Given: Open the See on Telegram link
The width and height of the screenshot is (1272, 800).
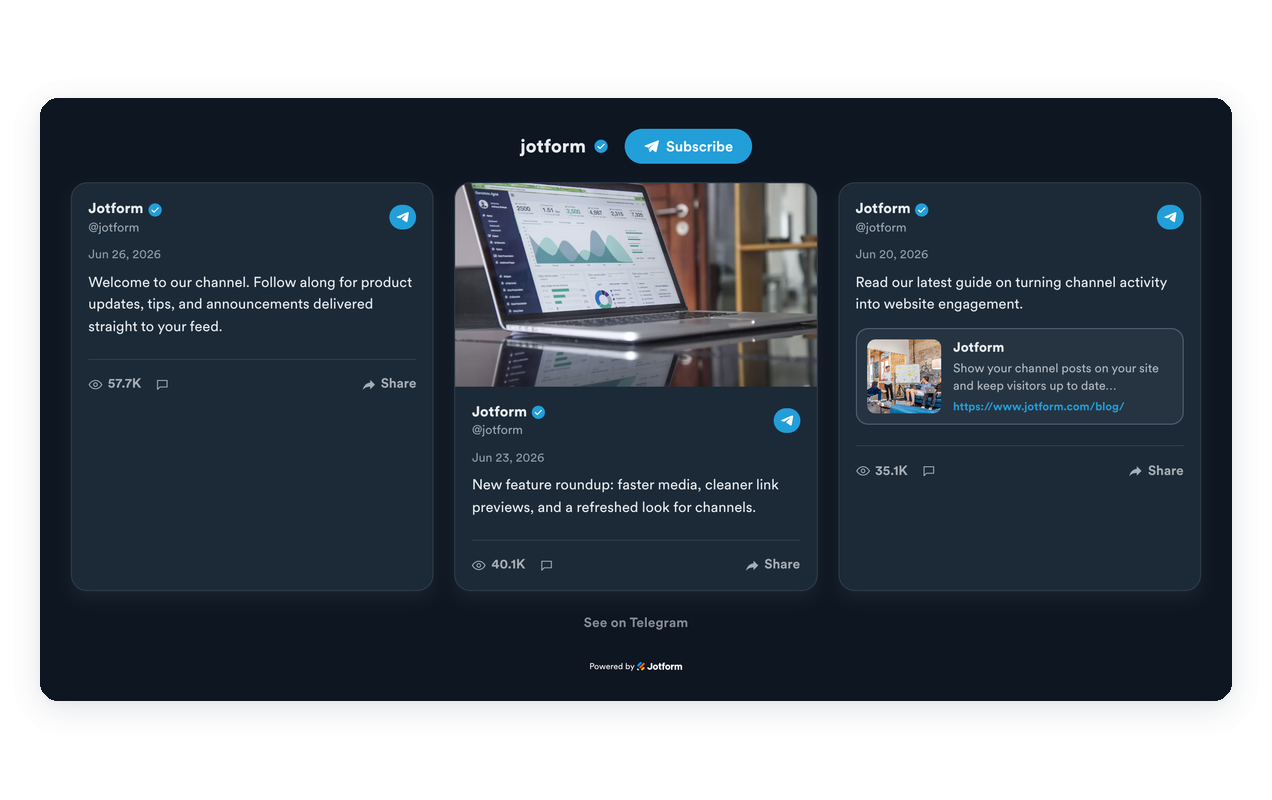Looking at the screenshot, I should [636, 622].
